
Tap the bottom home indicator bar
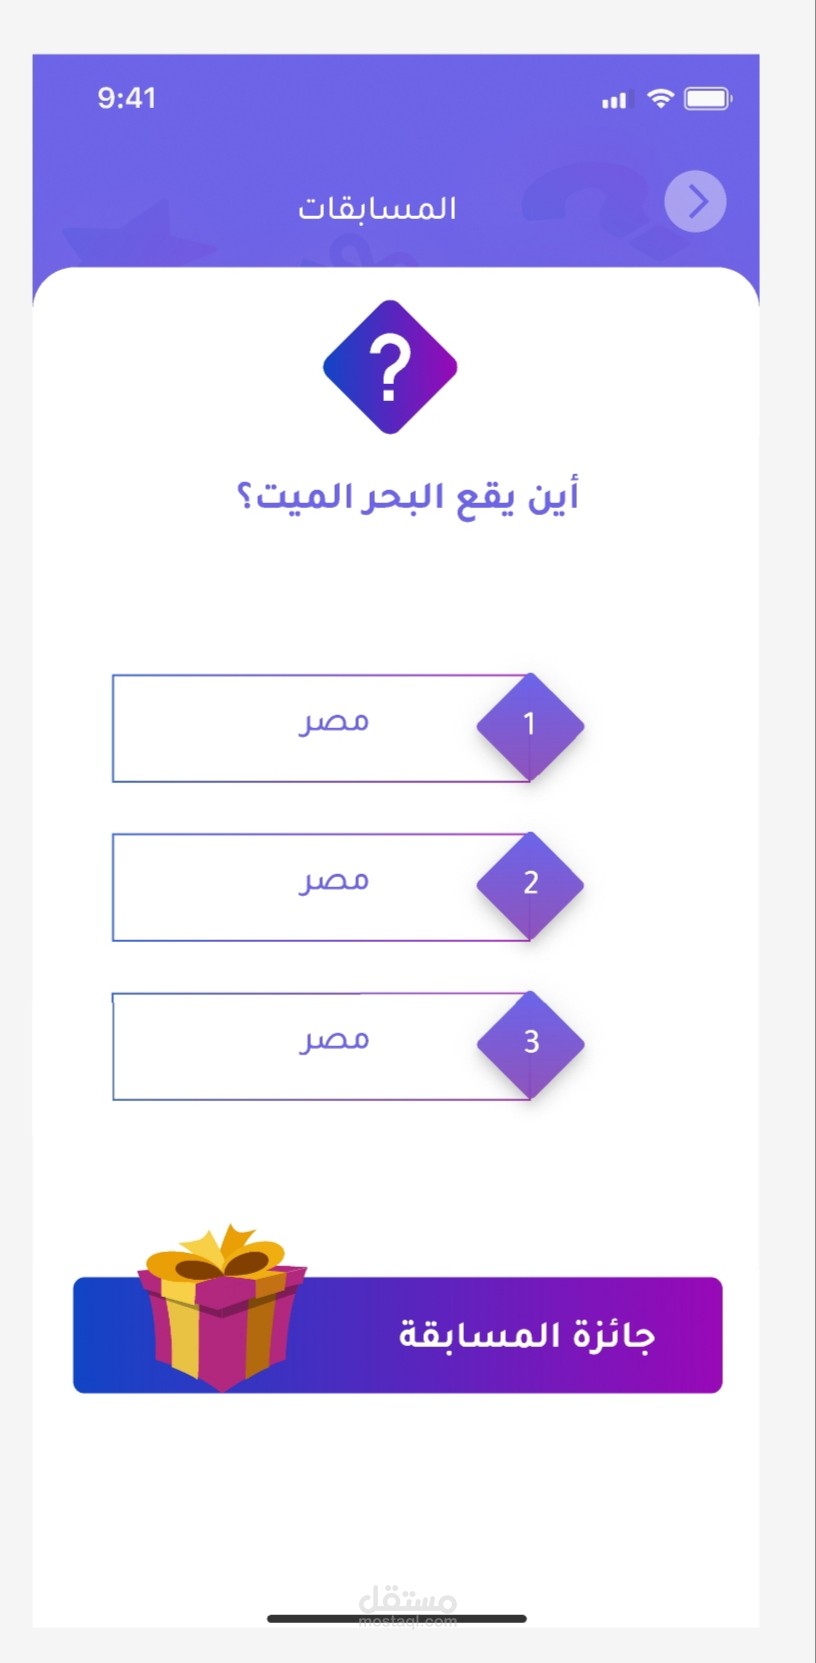pyautogui.click(x=396, y=1618)
